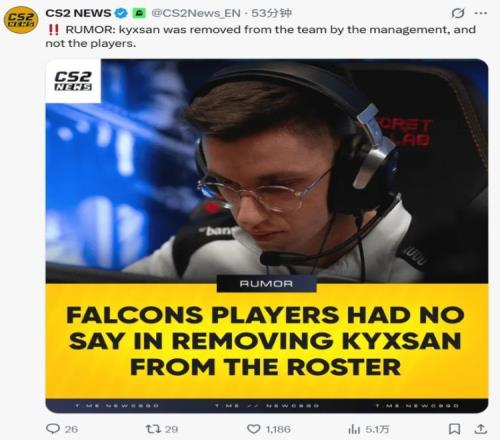Repost the tweet with retweet icon
The height and width of the screenshot is (440, 500).
[x=153, y=428]
